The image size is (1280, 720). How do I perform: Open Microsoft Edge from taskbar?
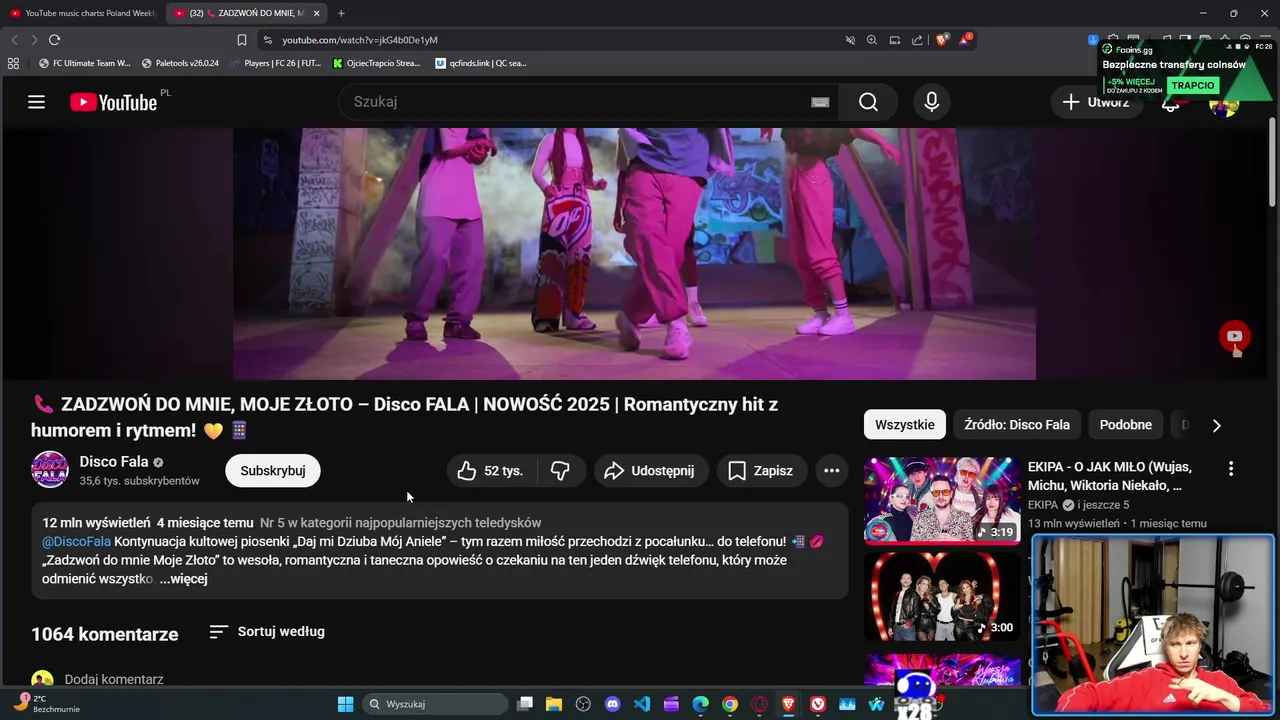701,704
